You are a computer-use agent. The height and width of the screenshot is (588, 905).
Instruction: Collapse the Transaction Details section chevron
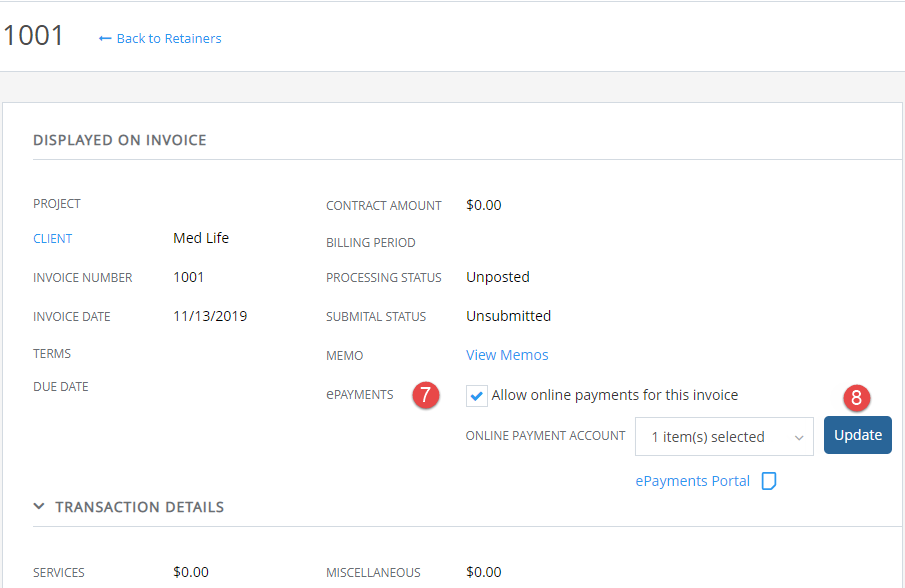point(39,507)
